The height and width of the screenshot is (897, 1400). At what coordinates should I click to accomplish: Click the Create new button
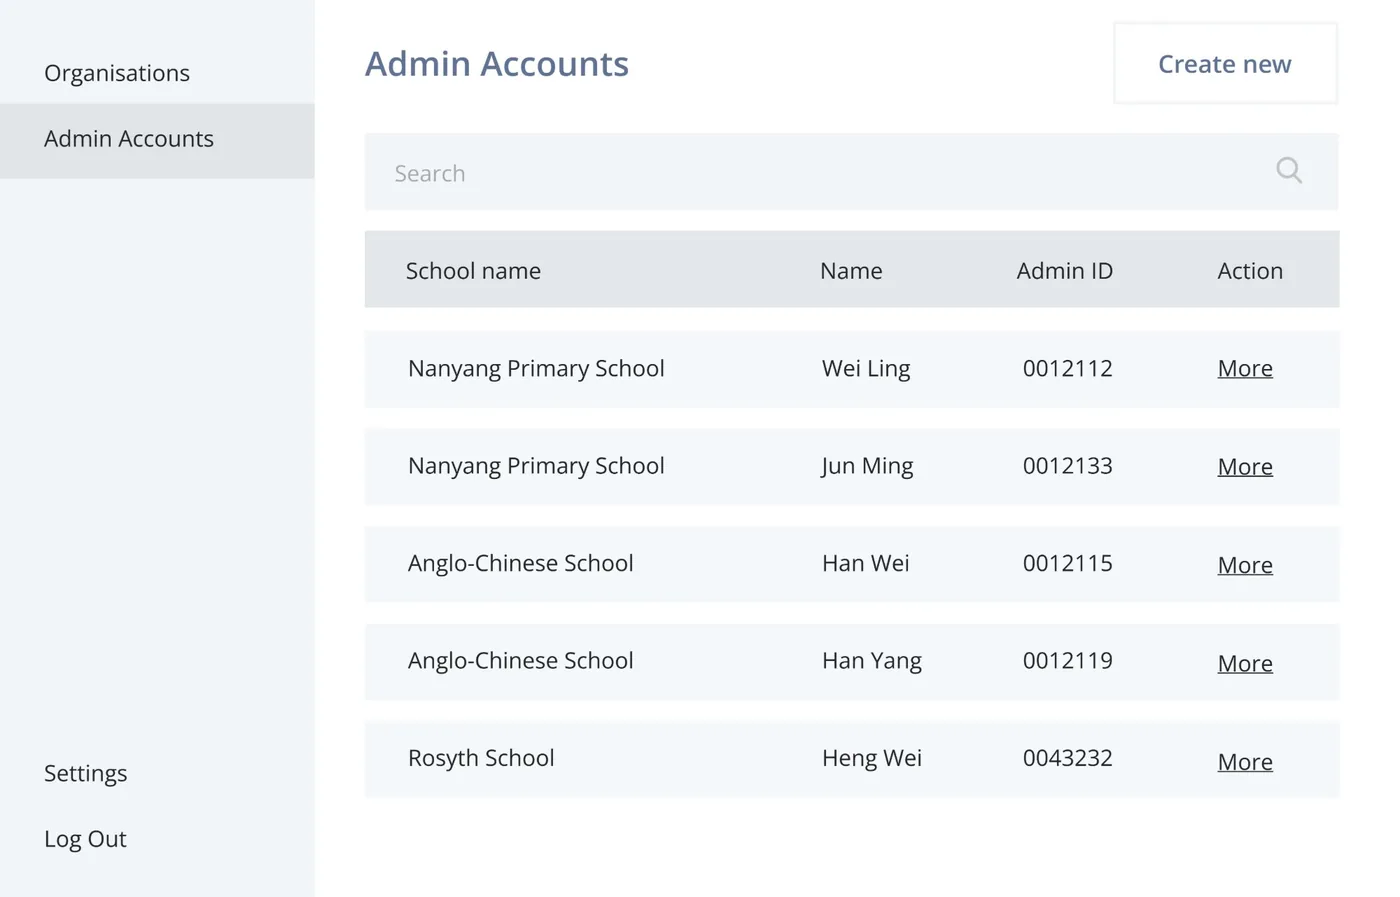tap(1225, 64)
